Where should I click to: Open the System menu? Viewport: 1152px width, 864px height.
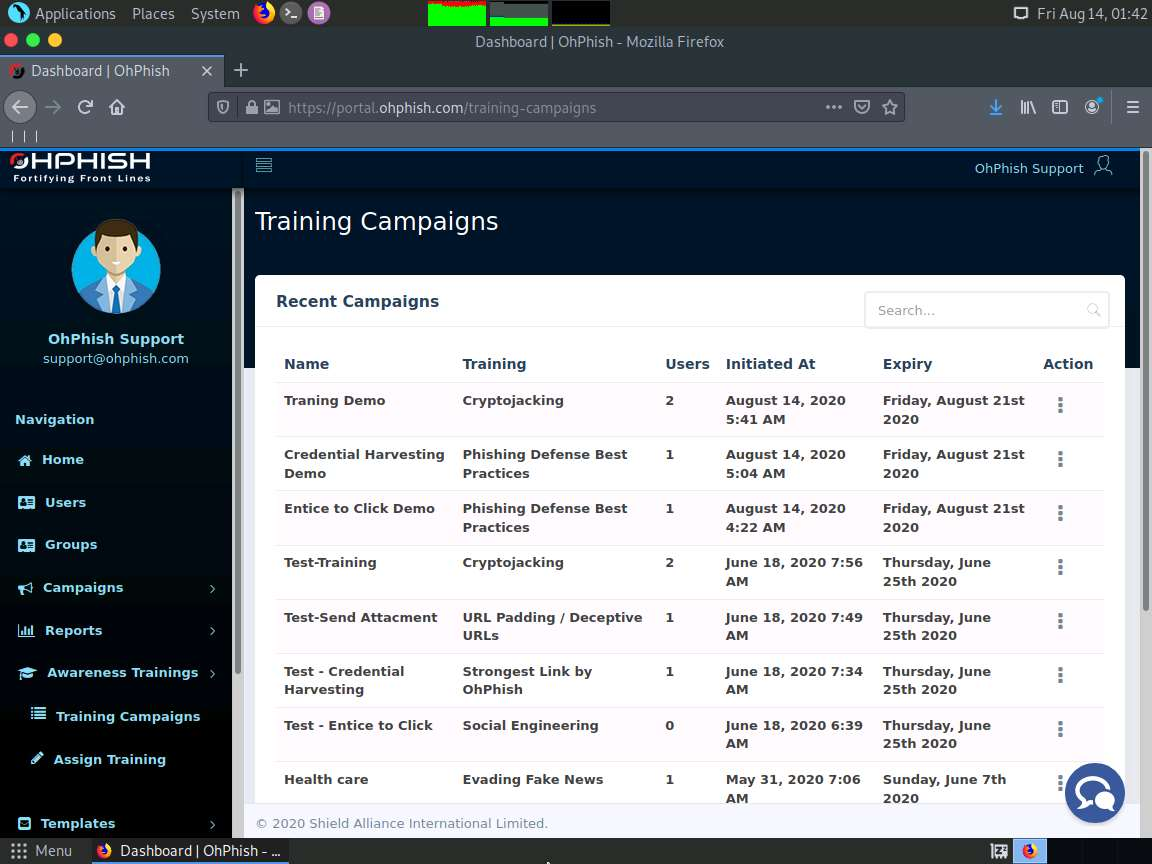click(215, 13)
